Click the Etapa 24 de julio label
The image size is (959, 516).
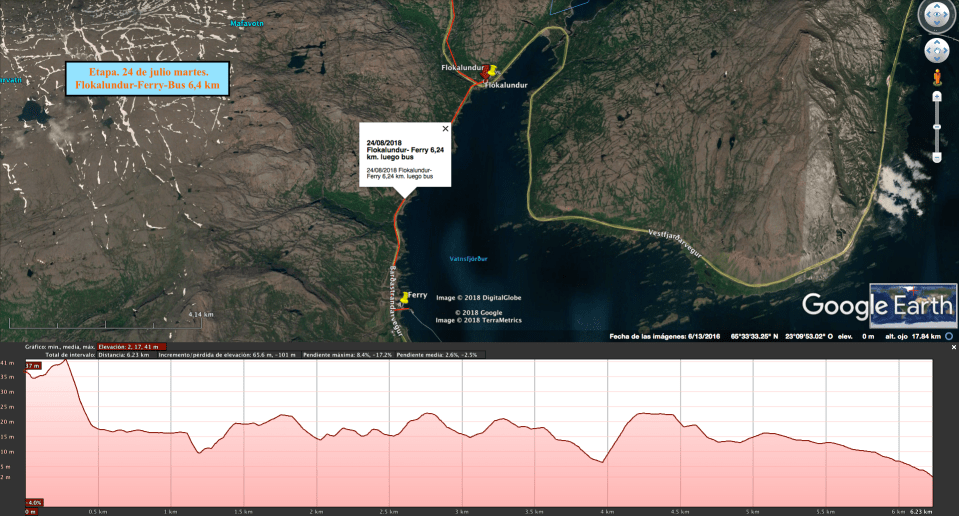click(147, 79)
